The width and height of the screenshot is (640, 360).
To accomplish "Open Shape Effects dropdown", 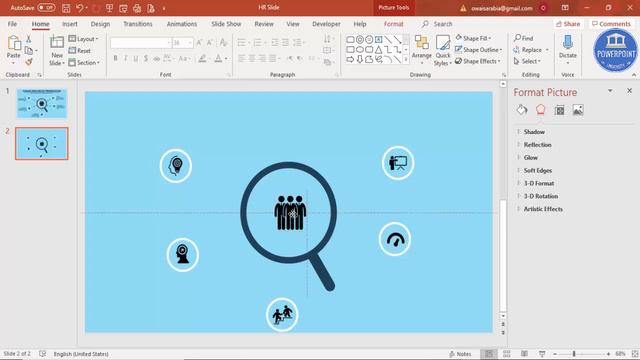I will pos(478,61).
